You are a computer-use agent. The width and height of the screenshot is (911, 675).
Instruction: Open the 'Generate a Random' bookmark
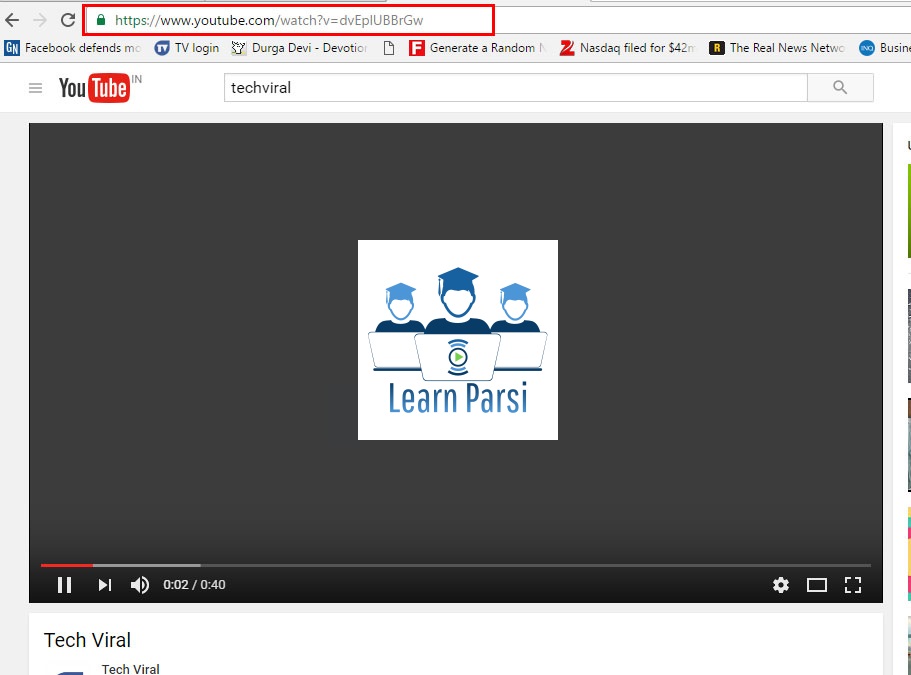pyautogui.click(x=478, y=48)
